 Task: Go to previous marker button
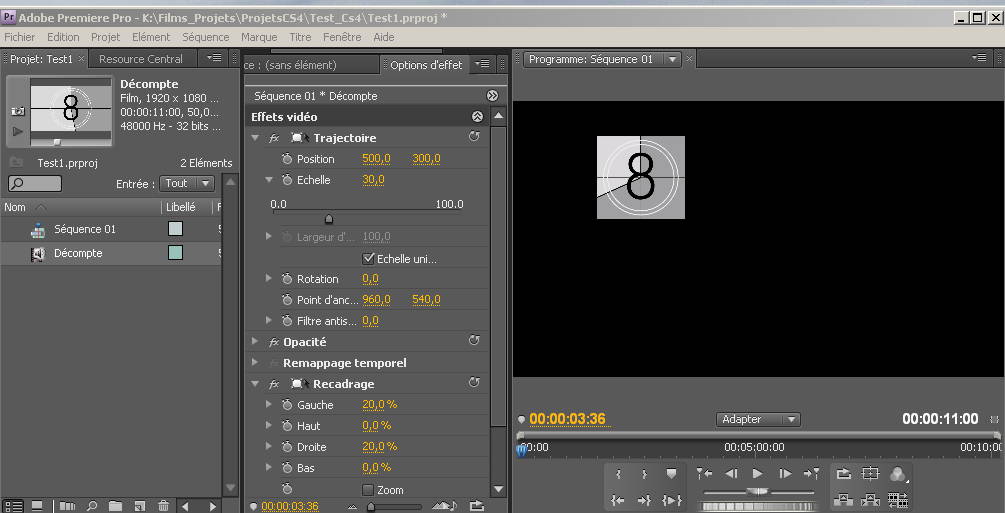(x=704, y=474)
